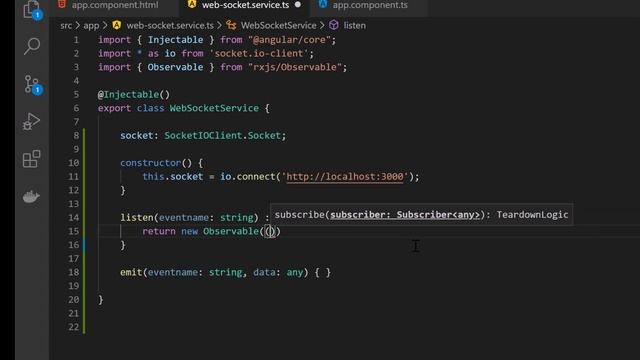Click WebSocketService class name in code

[x=214, y=109]
